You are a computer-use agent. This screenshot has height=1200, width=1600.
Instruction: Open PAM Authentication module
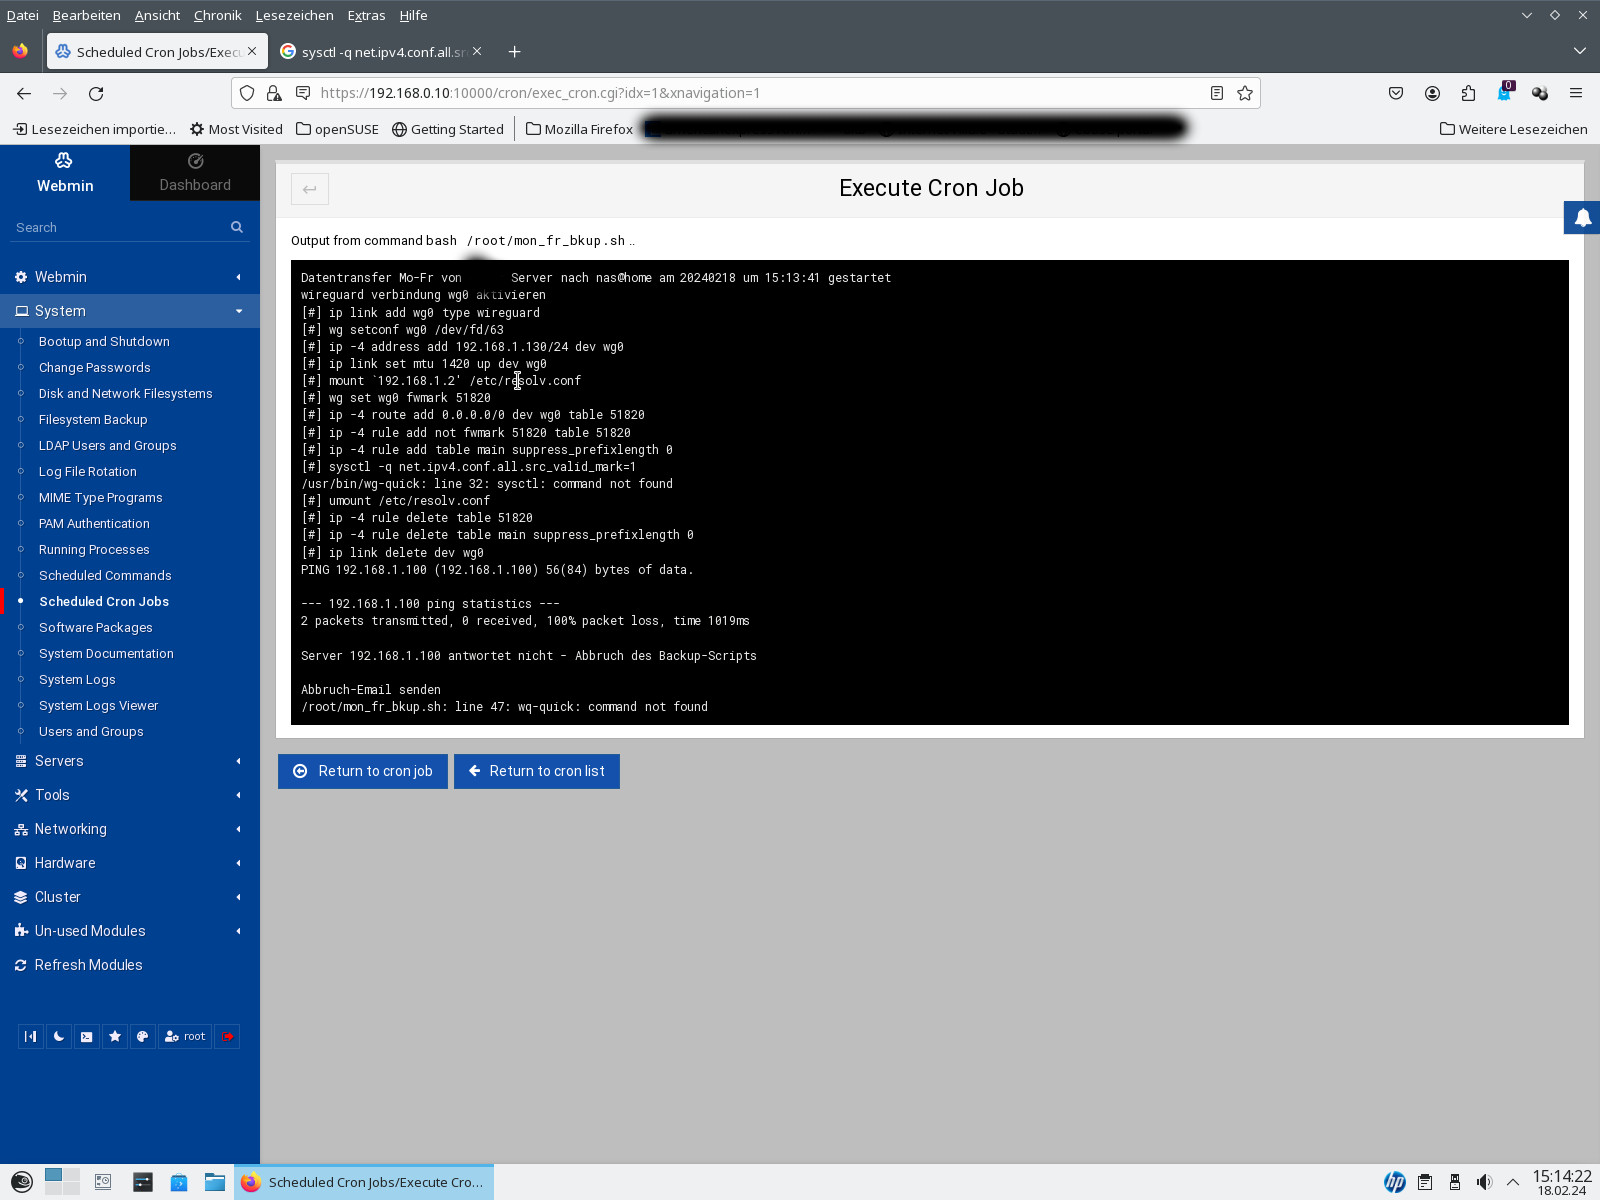[94, 523]
